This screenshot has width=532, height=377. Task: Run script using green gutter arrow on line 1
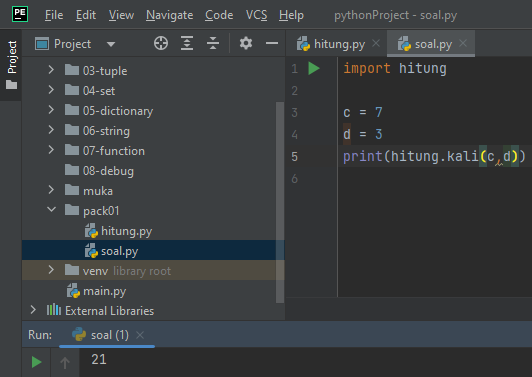[x=314, y=69]
